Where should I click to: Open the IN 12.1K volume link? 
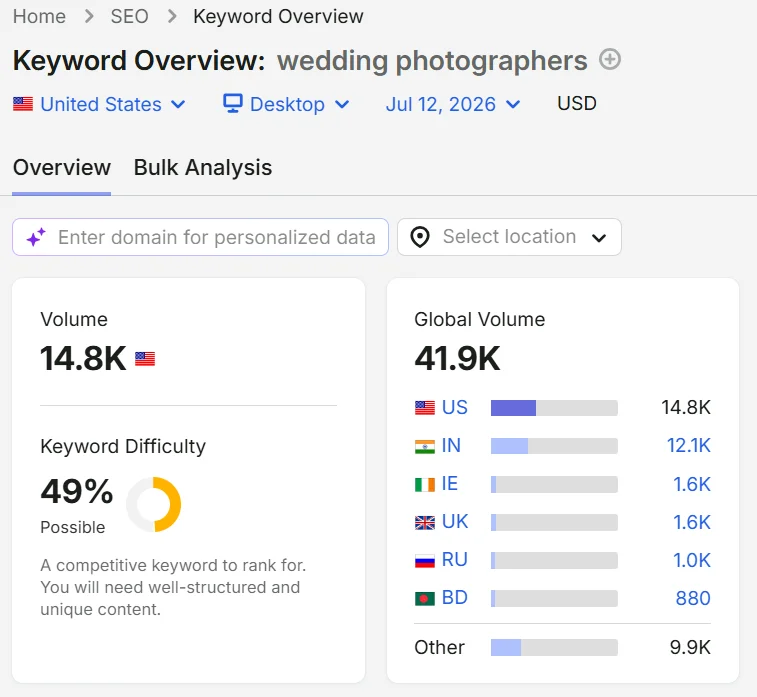(x=688, y=446)
